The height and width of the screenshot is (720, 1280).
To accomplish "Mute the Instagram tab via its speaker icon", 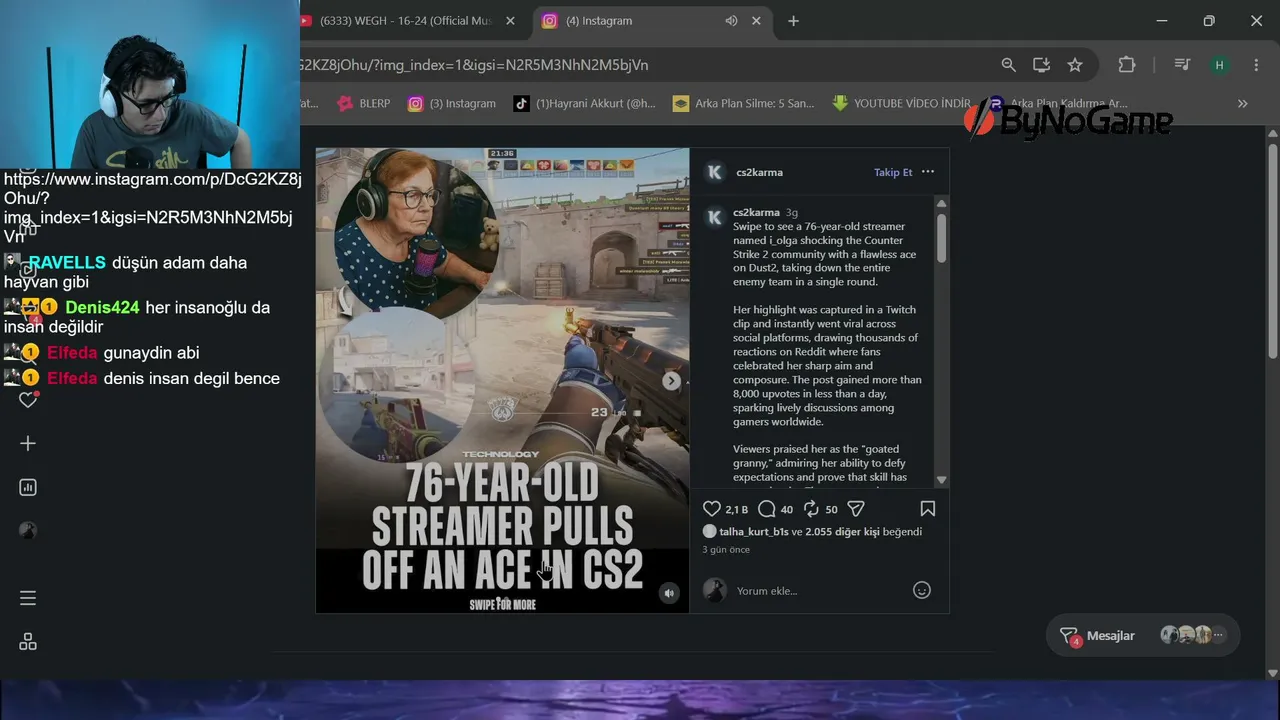I will point(731,21).
